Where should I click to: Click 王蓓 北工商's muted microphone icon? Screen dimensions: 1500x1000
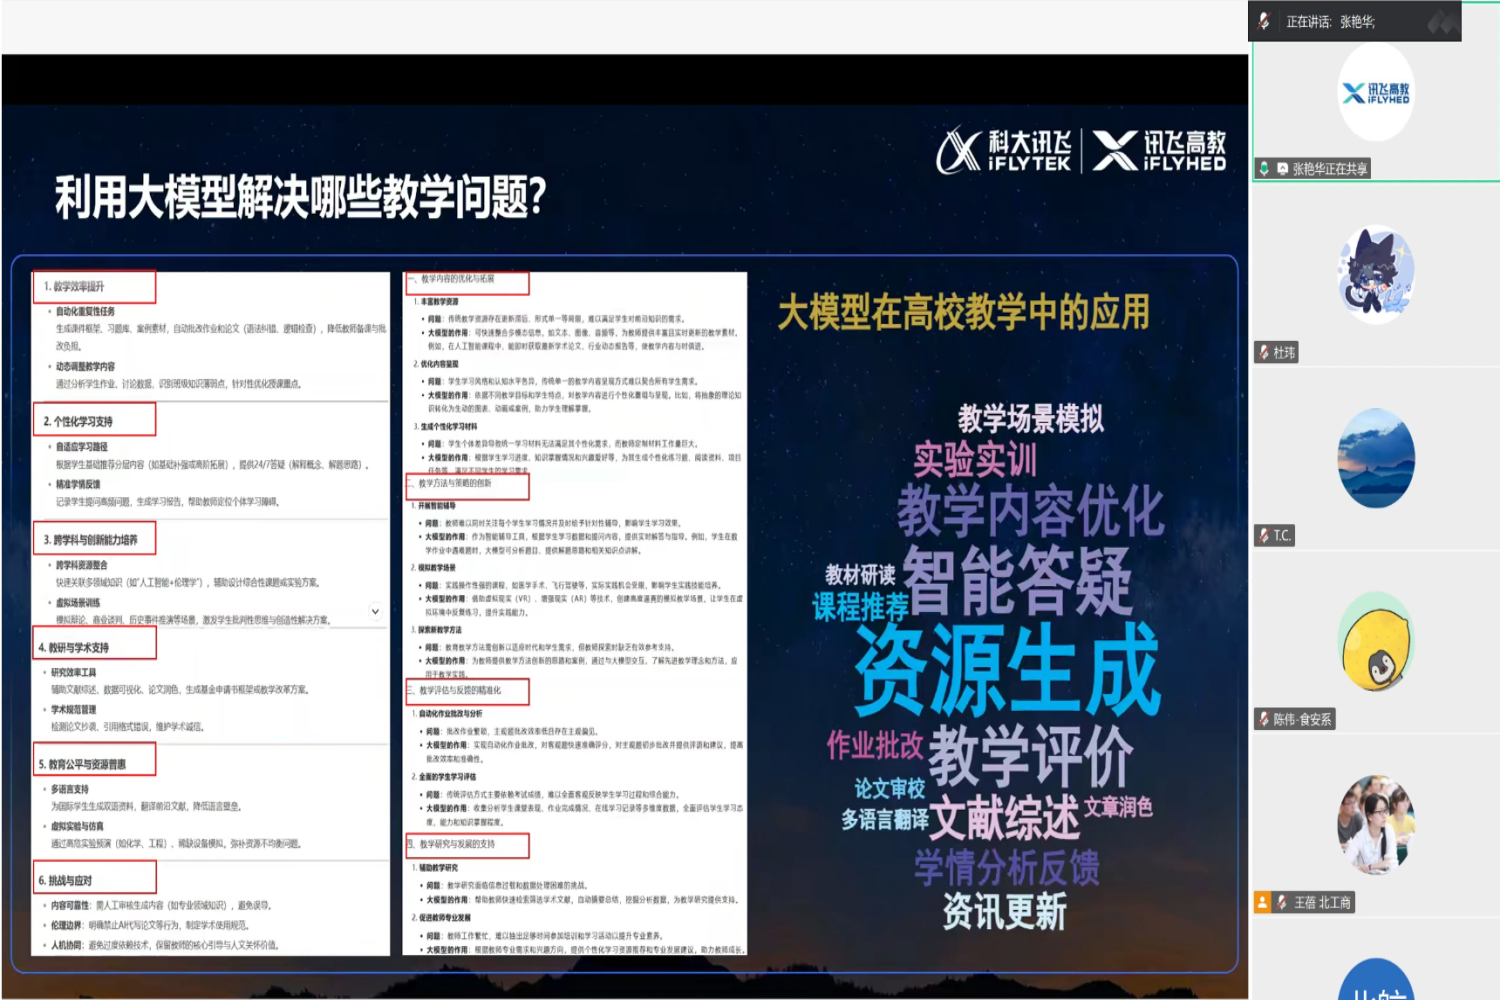click(1281, 902)
